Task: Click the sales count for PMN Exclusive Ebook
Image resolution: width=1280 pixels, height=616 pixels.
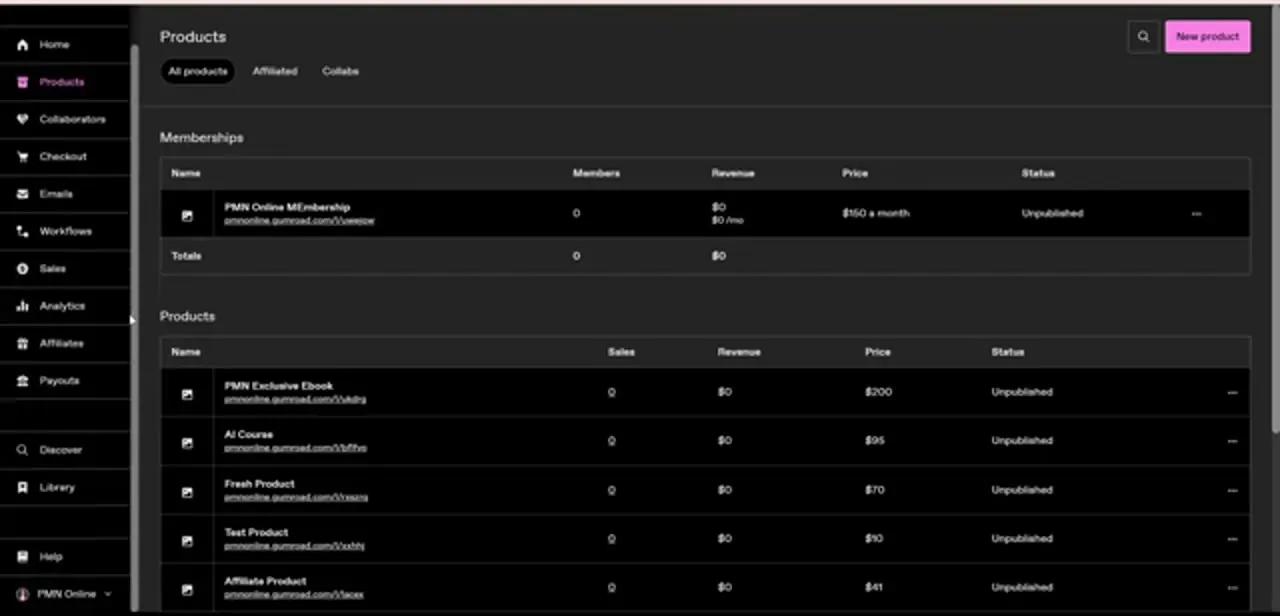Action: click(611, 393)
